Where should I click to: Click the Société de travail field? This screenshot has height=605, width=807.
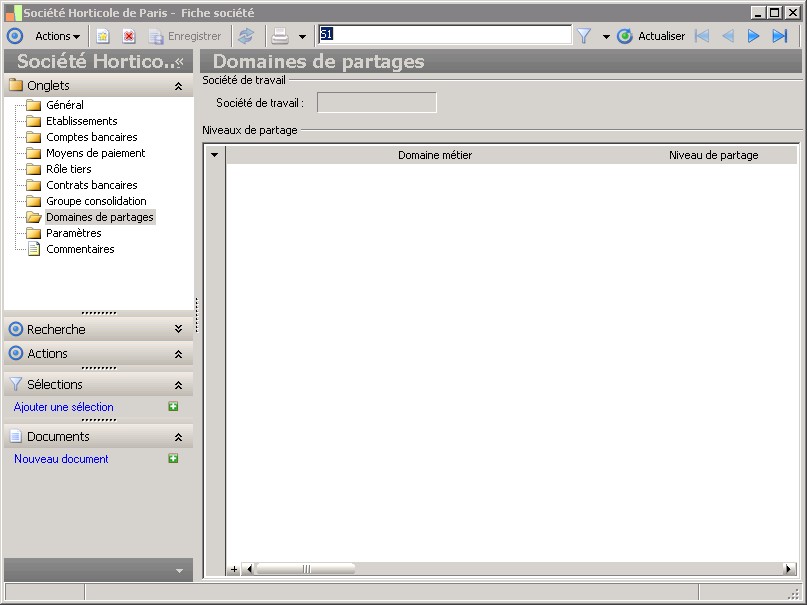click(x=377, y=102)
